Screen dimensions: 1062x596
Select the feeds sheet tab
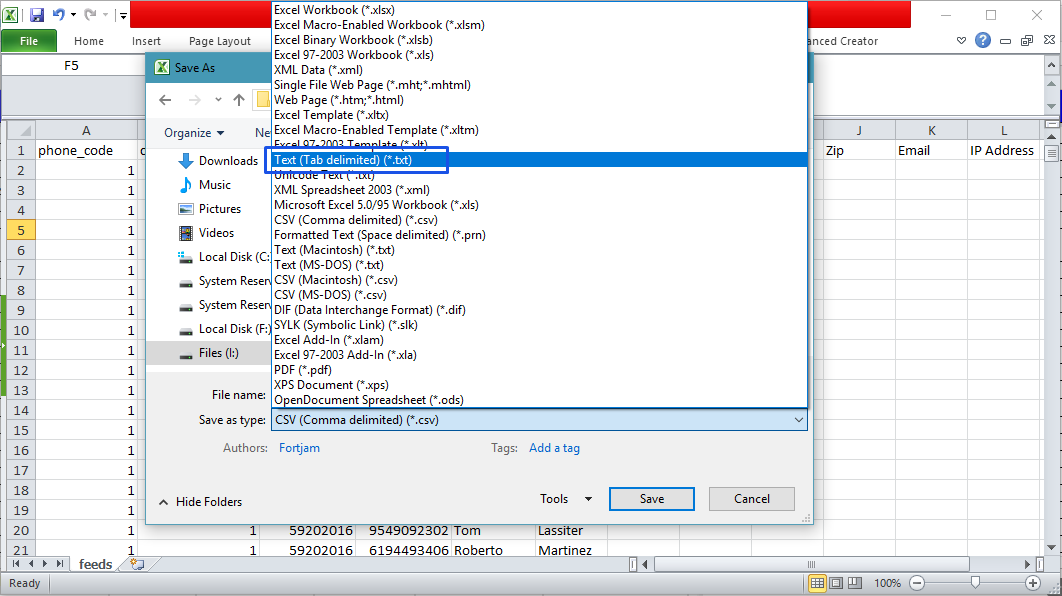click(x=94, y=564)
